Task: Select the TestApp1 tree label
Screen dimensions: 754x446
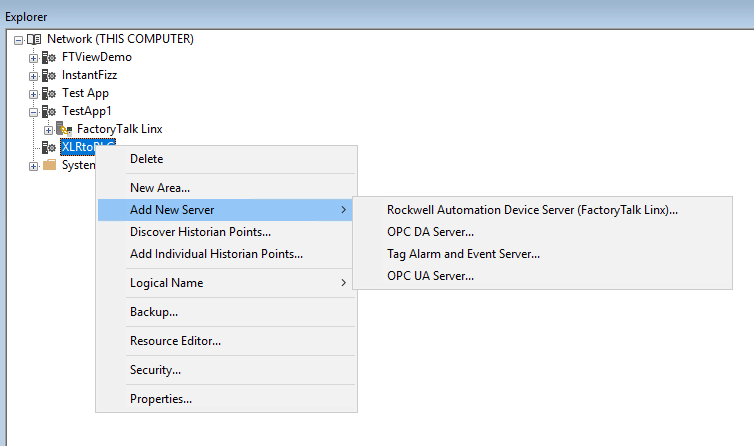Action: pyautogui.click(x=87, y=111)
